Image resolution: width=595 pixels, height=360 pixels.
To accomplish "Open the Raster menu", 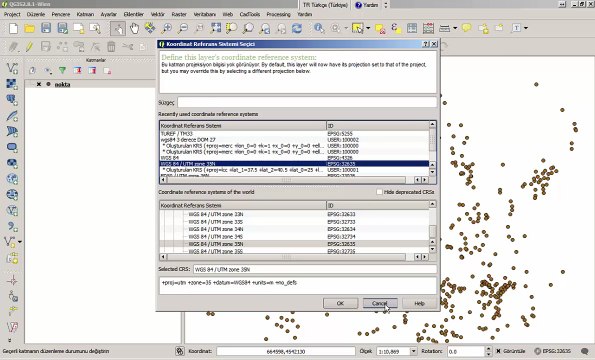I will [x=179, y=14].
